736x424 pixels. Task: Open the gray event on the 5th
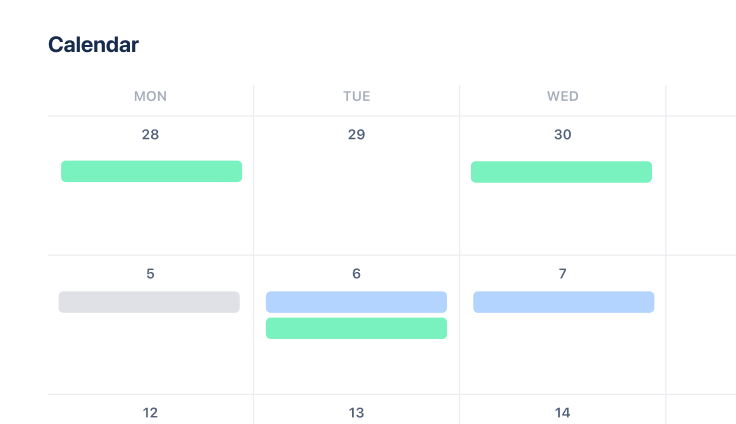[x=149, y=302]
